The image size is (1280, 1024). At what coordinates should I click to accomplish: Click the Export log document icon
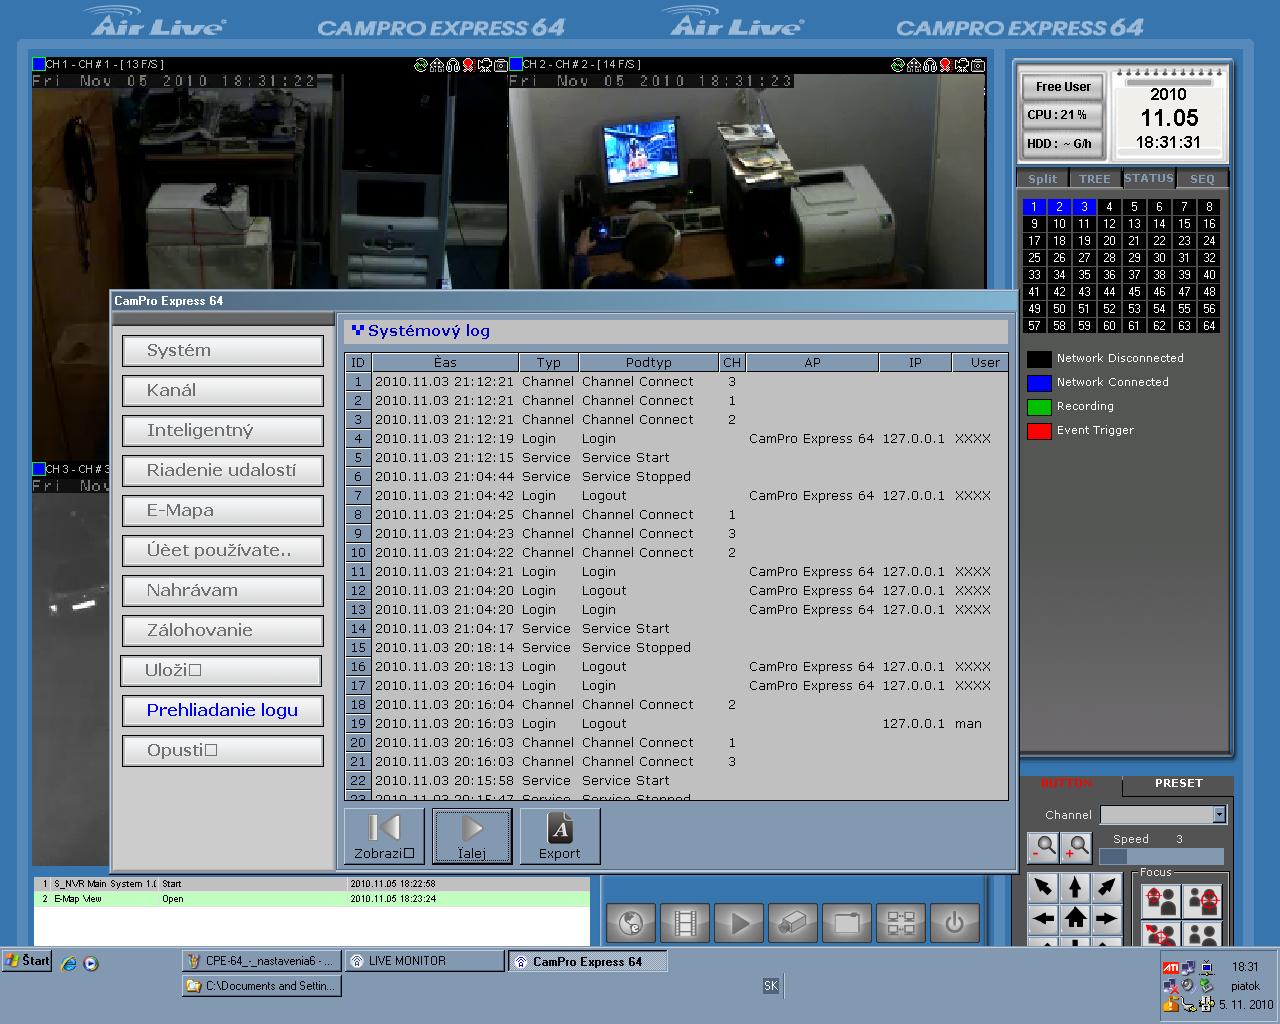[x=560, y=835]
